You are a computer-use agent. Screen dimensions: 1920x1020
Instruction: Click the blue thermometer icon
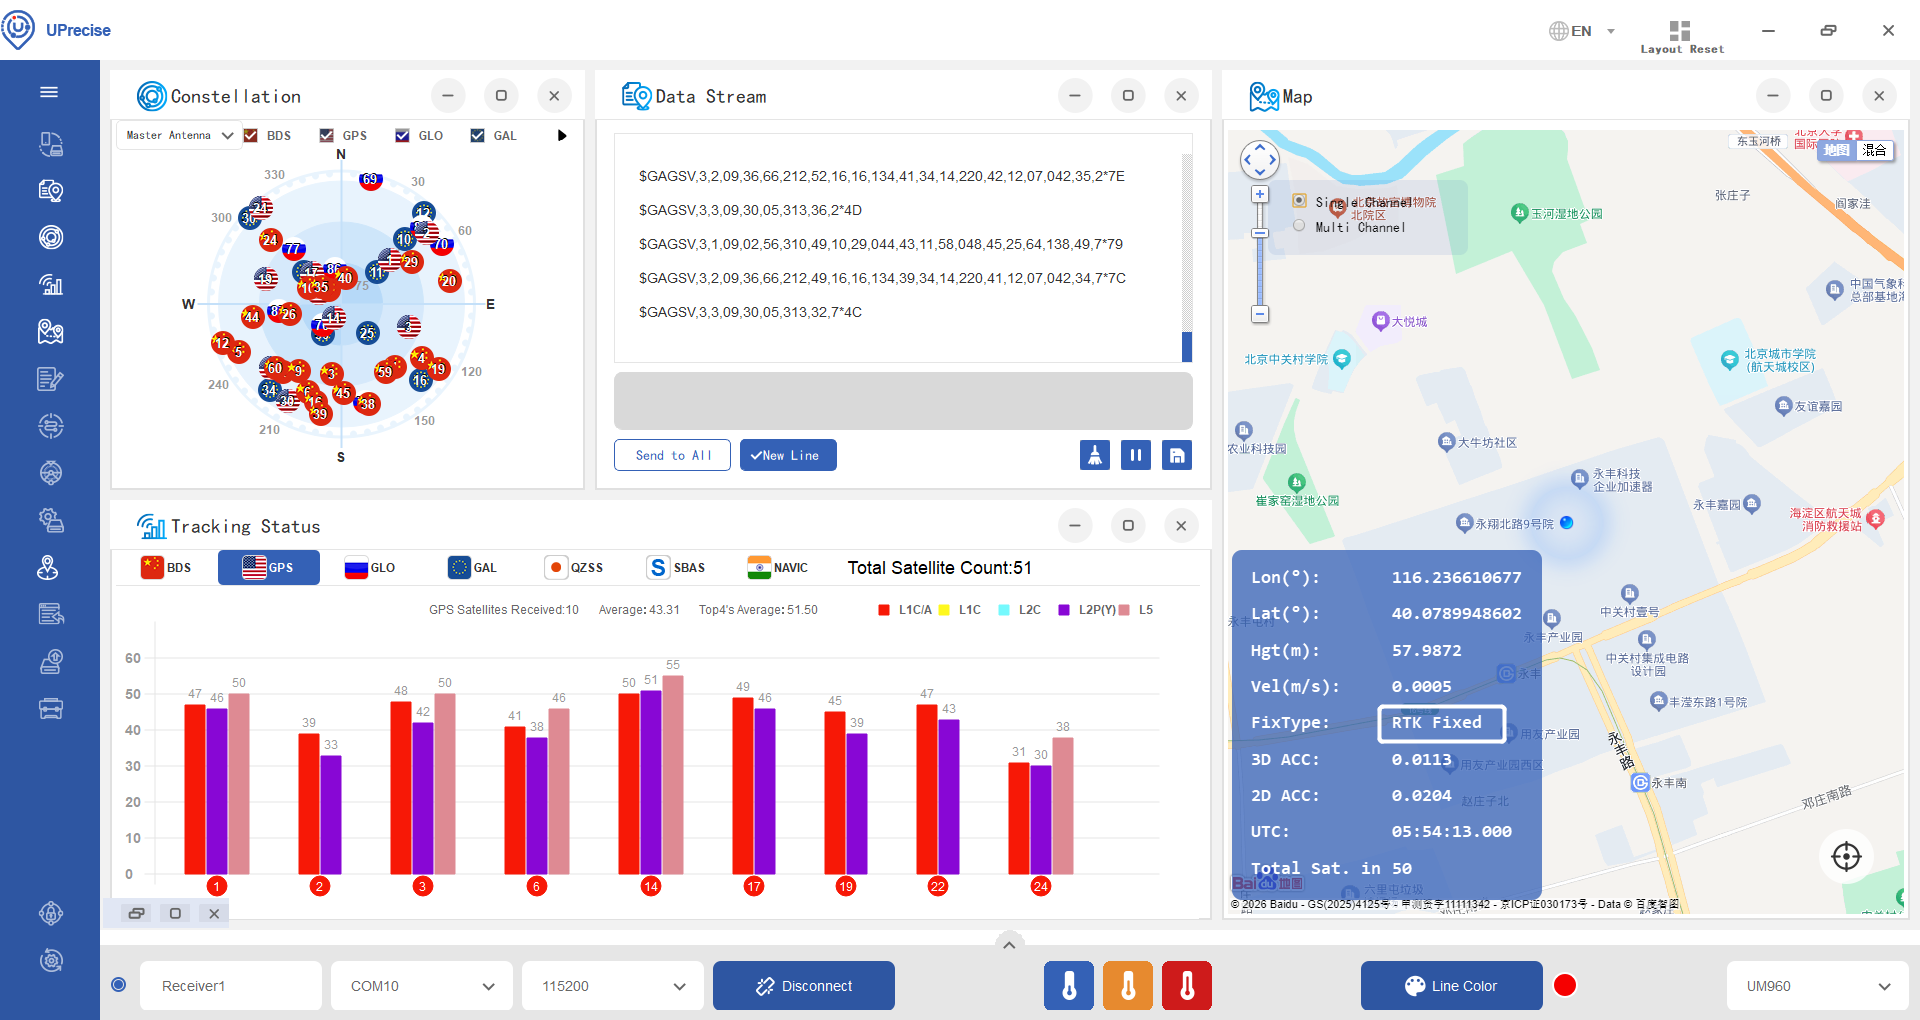(x=1069, y=986)
